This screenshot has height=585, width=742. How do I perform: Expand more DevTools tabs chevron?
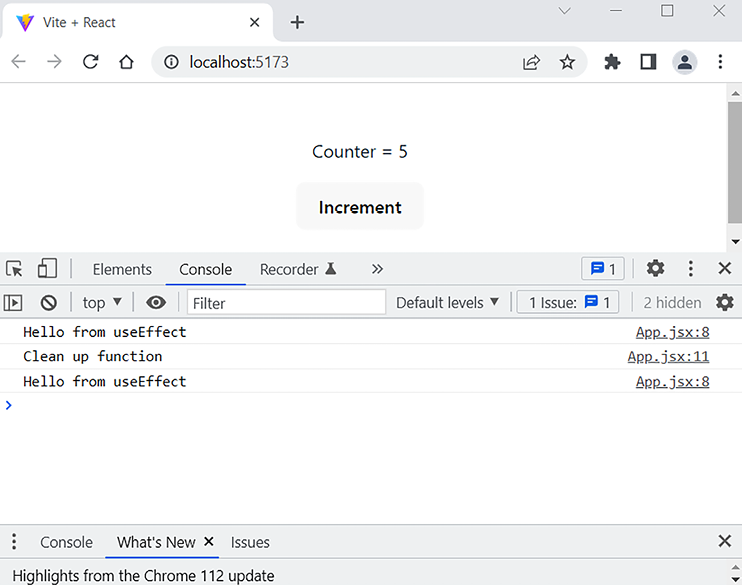pyautogui.click(x=377, y=269)
